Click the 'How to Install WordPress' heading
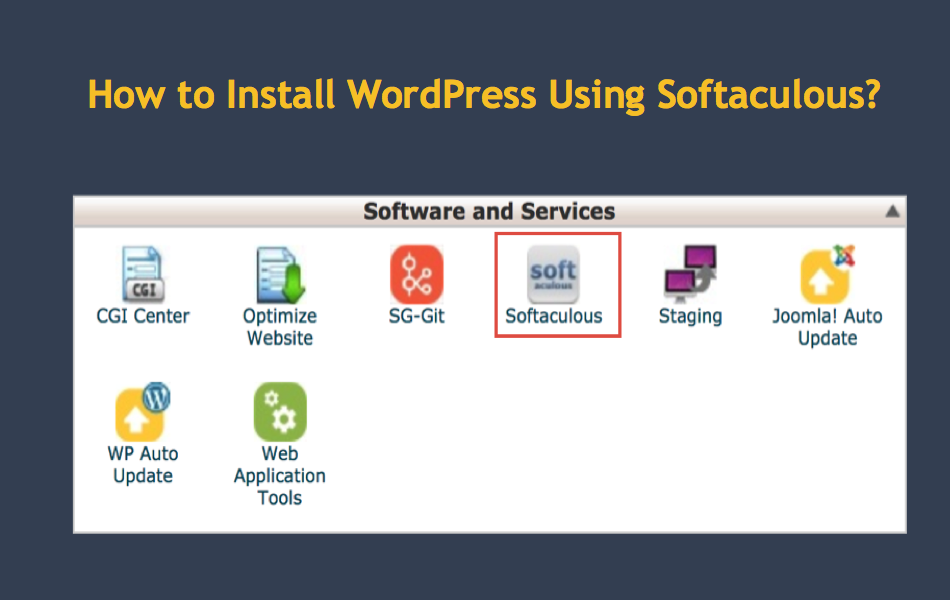The width and height of the screenshot is (950, 600). coord(483,95)
